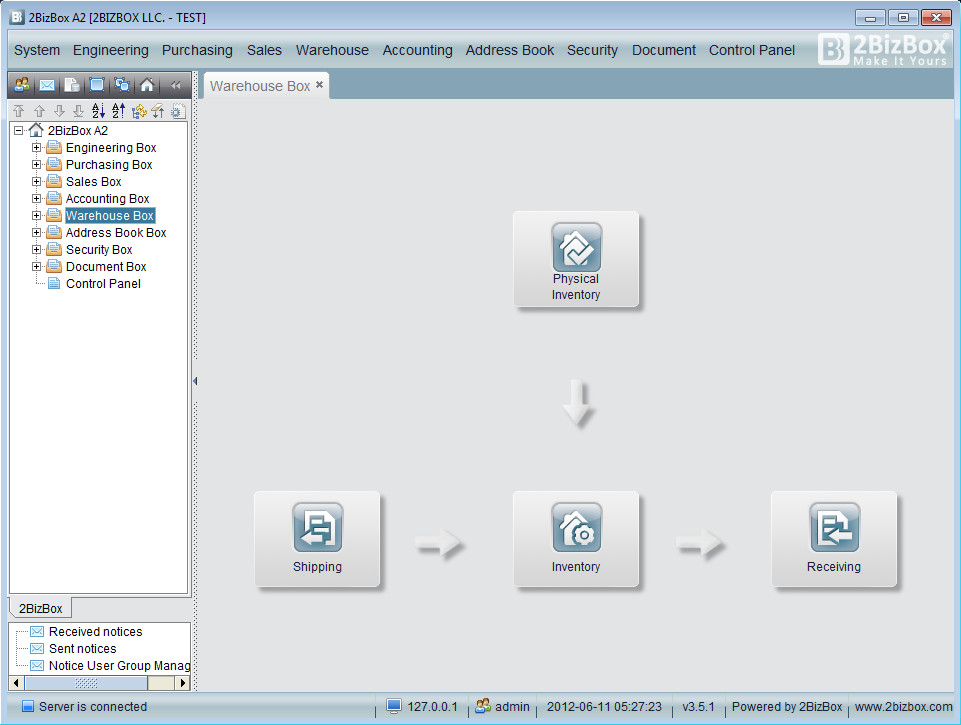Click the document with database icon
This screenshot has height=725, width=961.
[x=72, y=85]
